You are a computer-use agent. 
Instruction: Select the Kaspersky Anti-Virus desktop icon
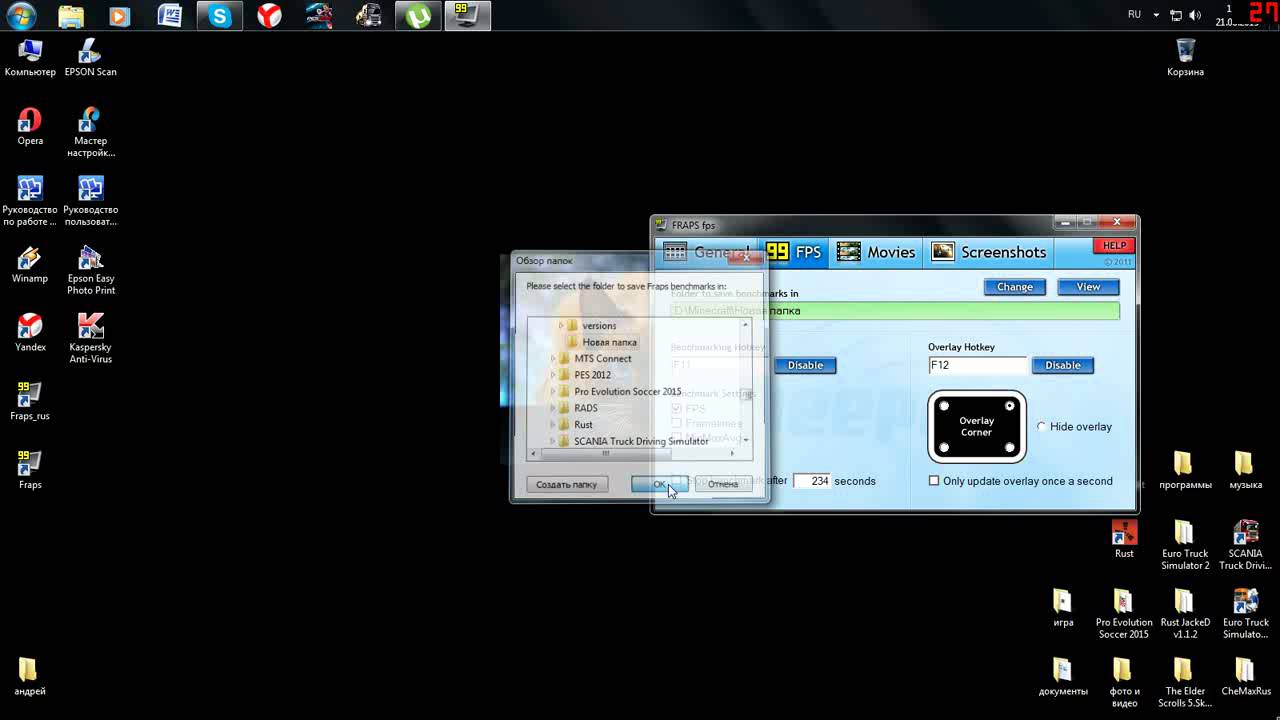[x=90, y=338]
